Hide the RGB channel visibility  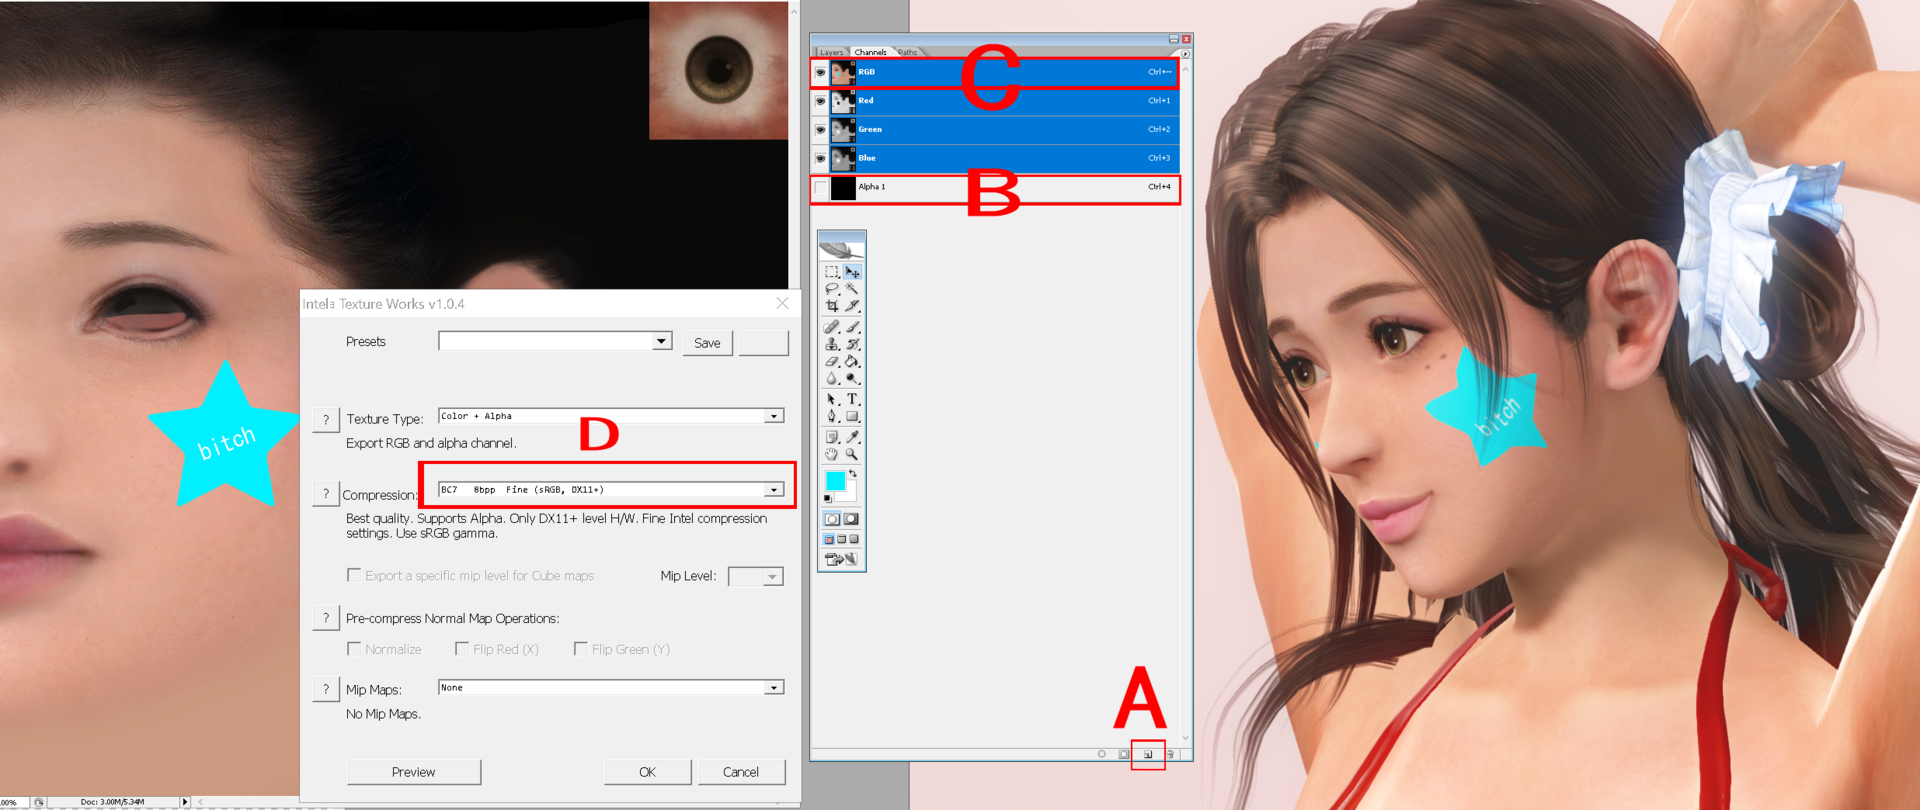pos(820,72)
